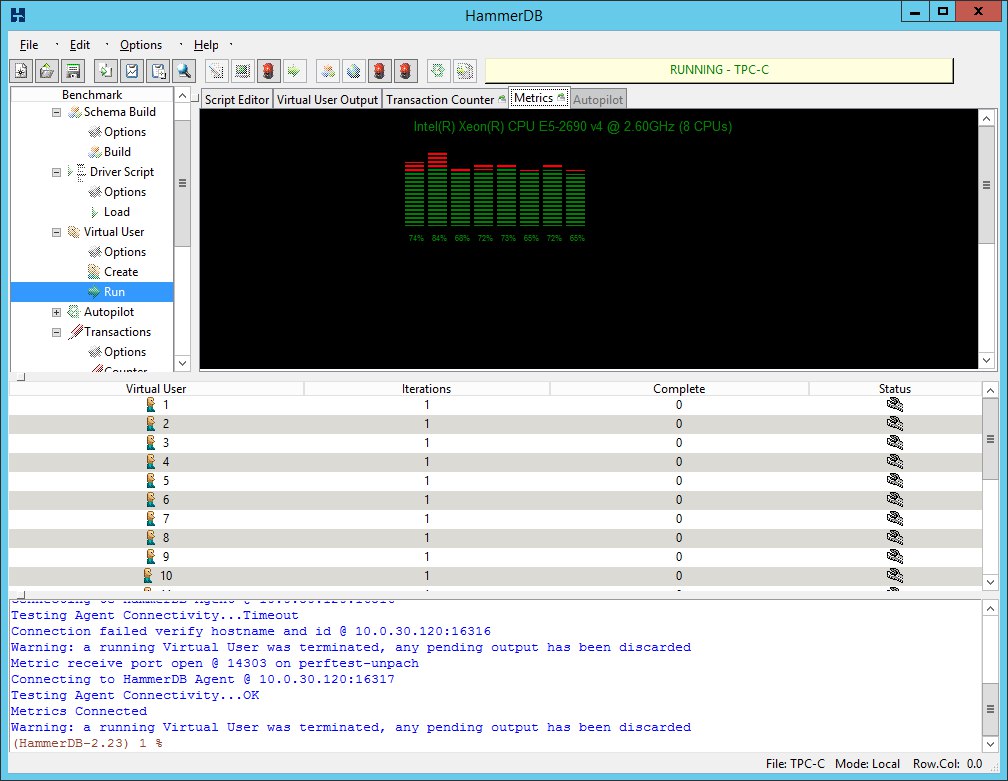Click the Benchmark tree header
This screenshot has width=1008, height=781.
(x=92, y=94)
